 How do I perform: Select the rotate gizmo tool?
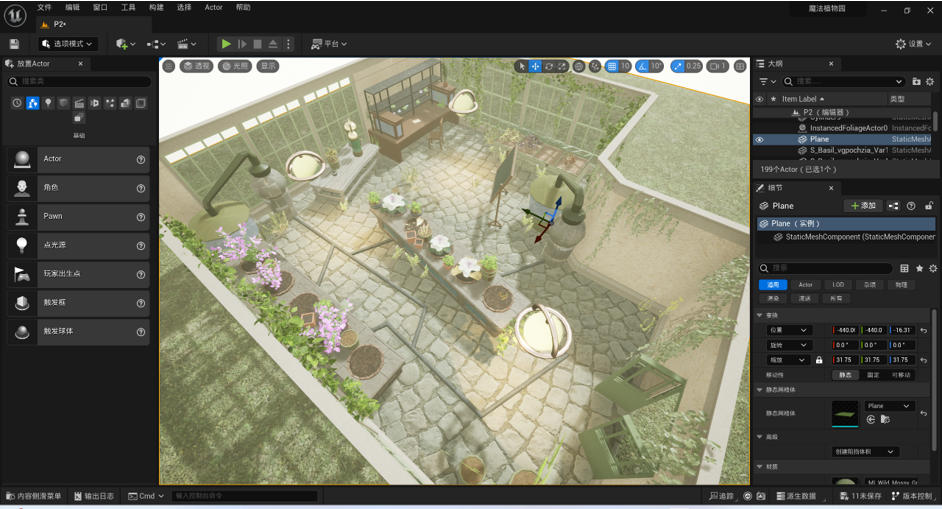[548, 66]
